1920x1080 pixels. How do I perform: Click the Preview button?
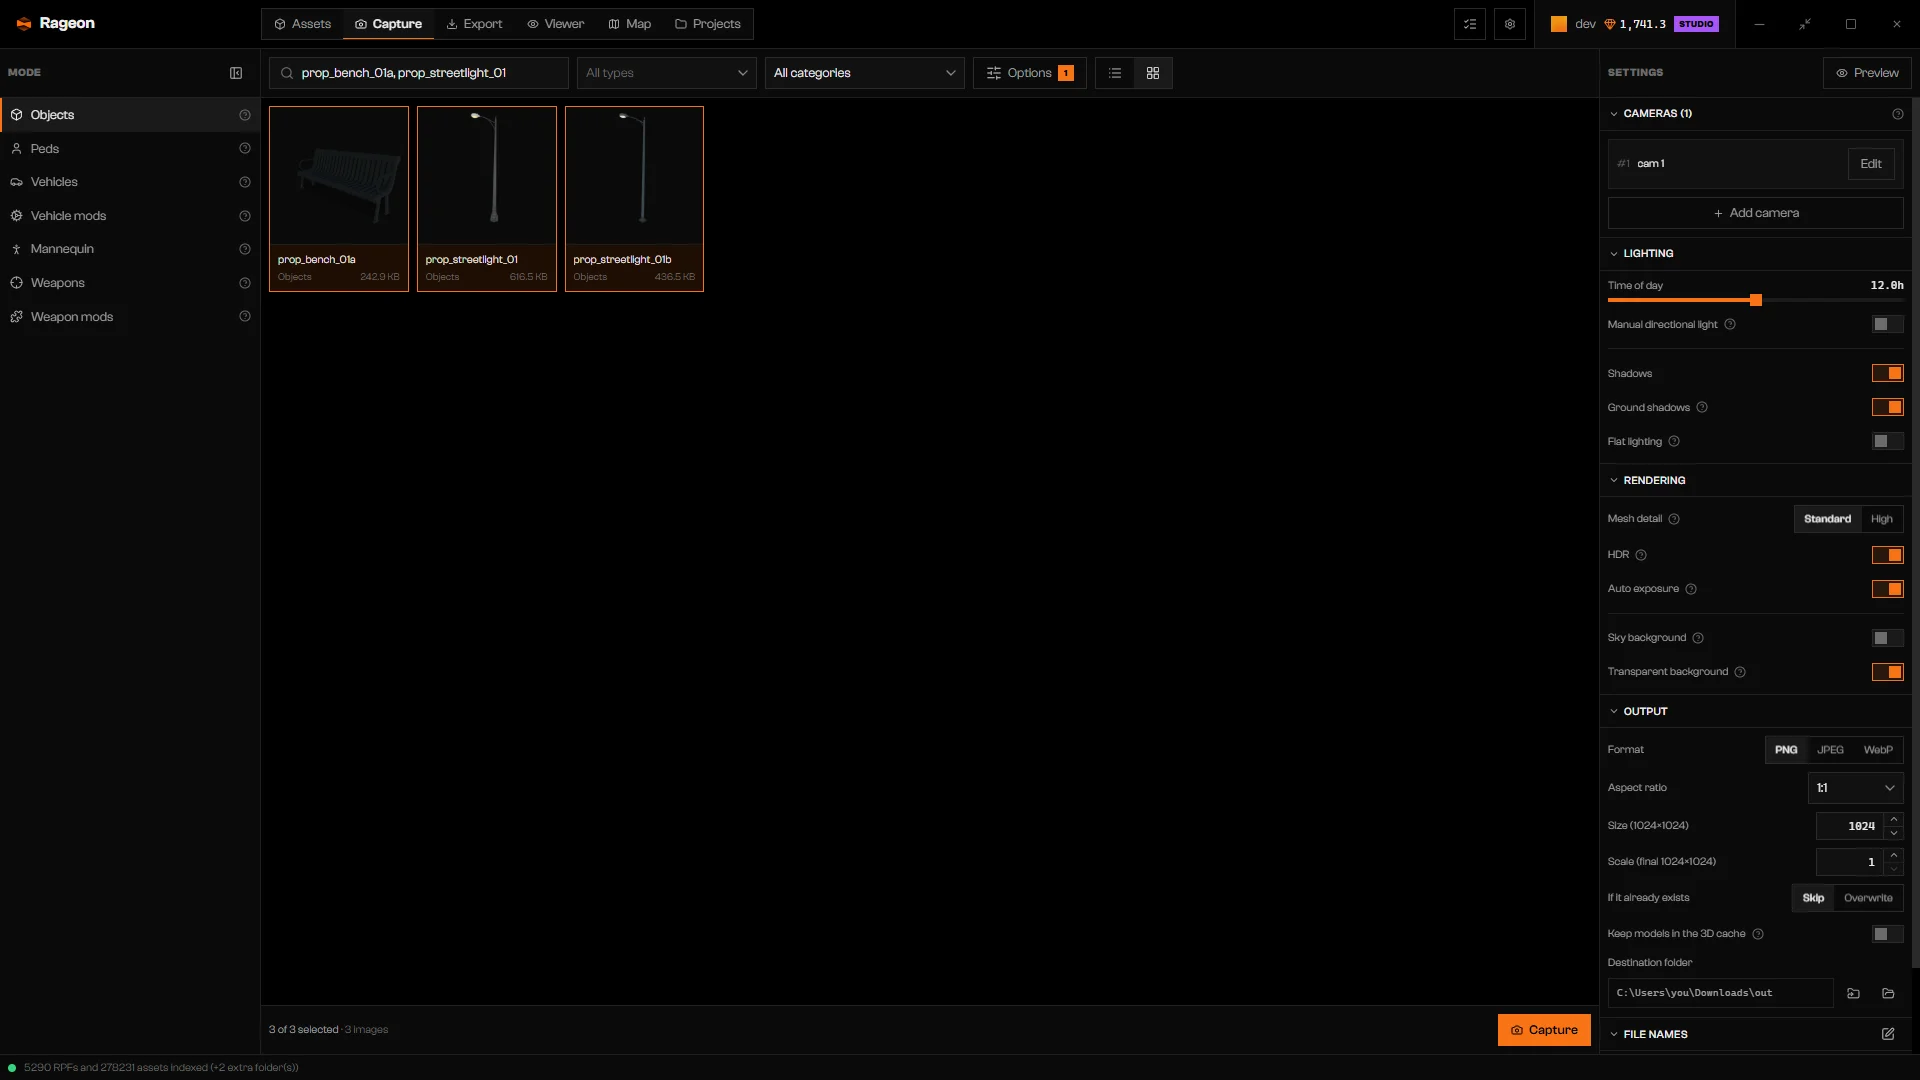(x=1867, y=73)
